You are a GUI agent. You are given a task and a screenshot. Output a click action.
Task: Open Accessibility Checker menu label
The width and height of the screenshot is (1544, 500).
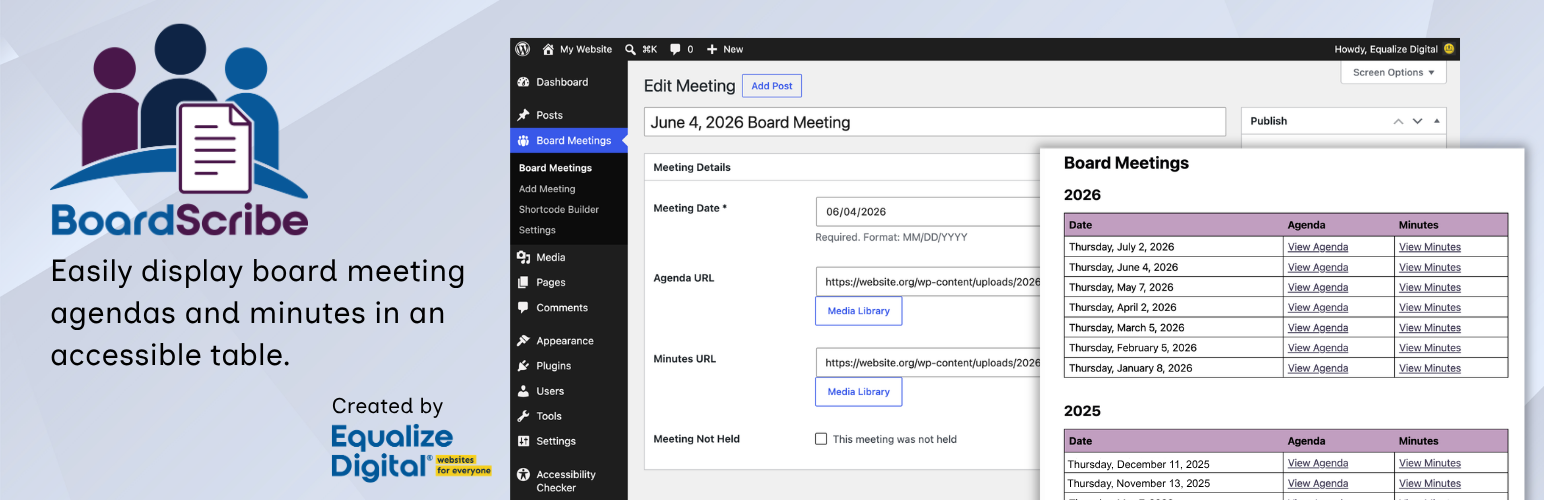[x=566, y=481]
